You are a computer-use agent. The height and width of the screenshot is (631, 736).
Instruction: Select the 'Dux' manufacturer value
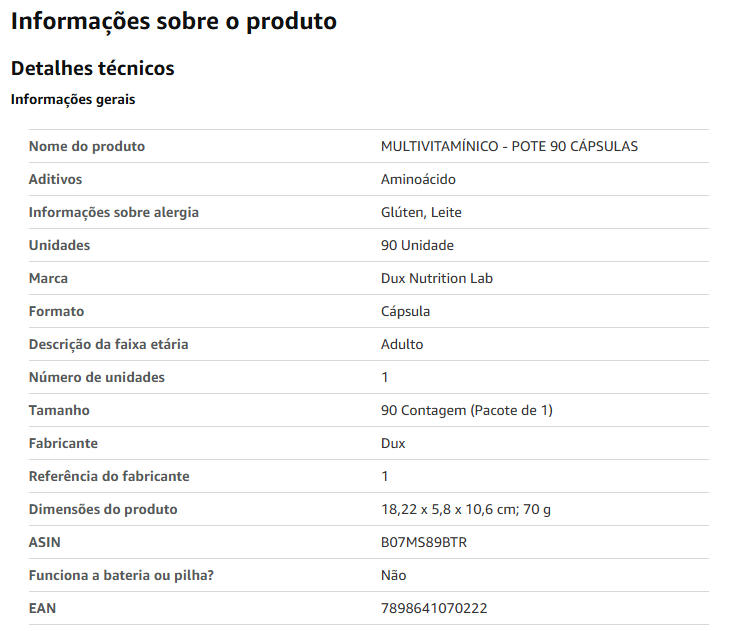pyautogui.click(x=393, y=444)
